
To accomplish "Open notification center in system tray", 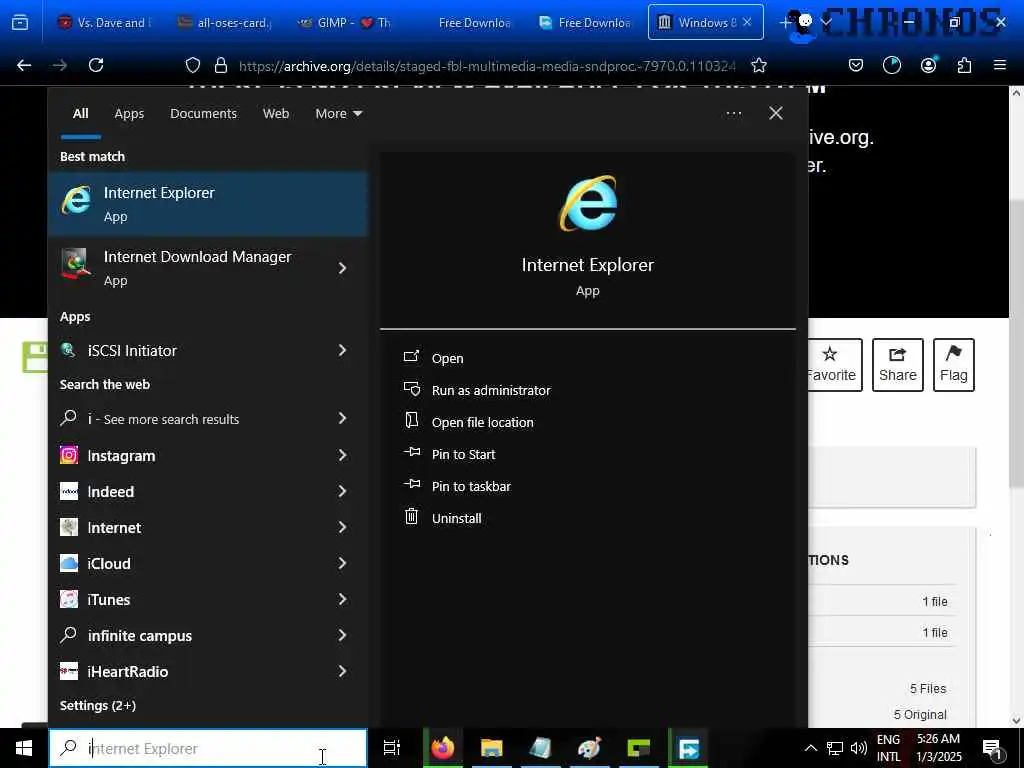I will point(993,748).
